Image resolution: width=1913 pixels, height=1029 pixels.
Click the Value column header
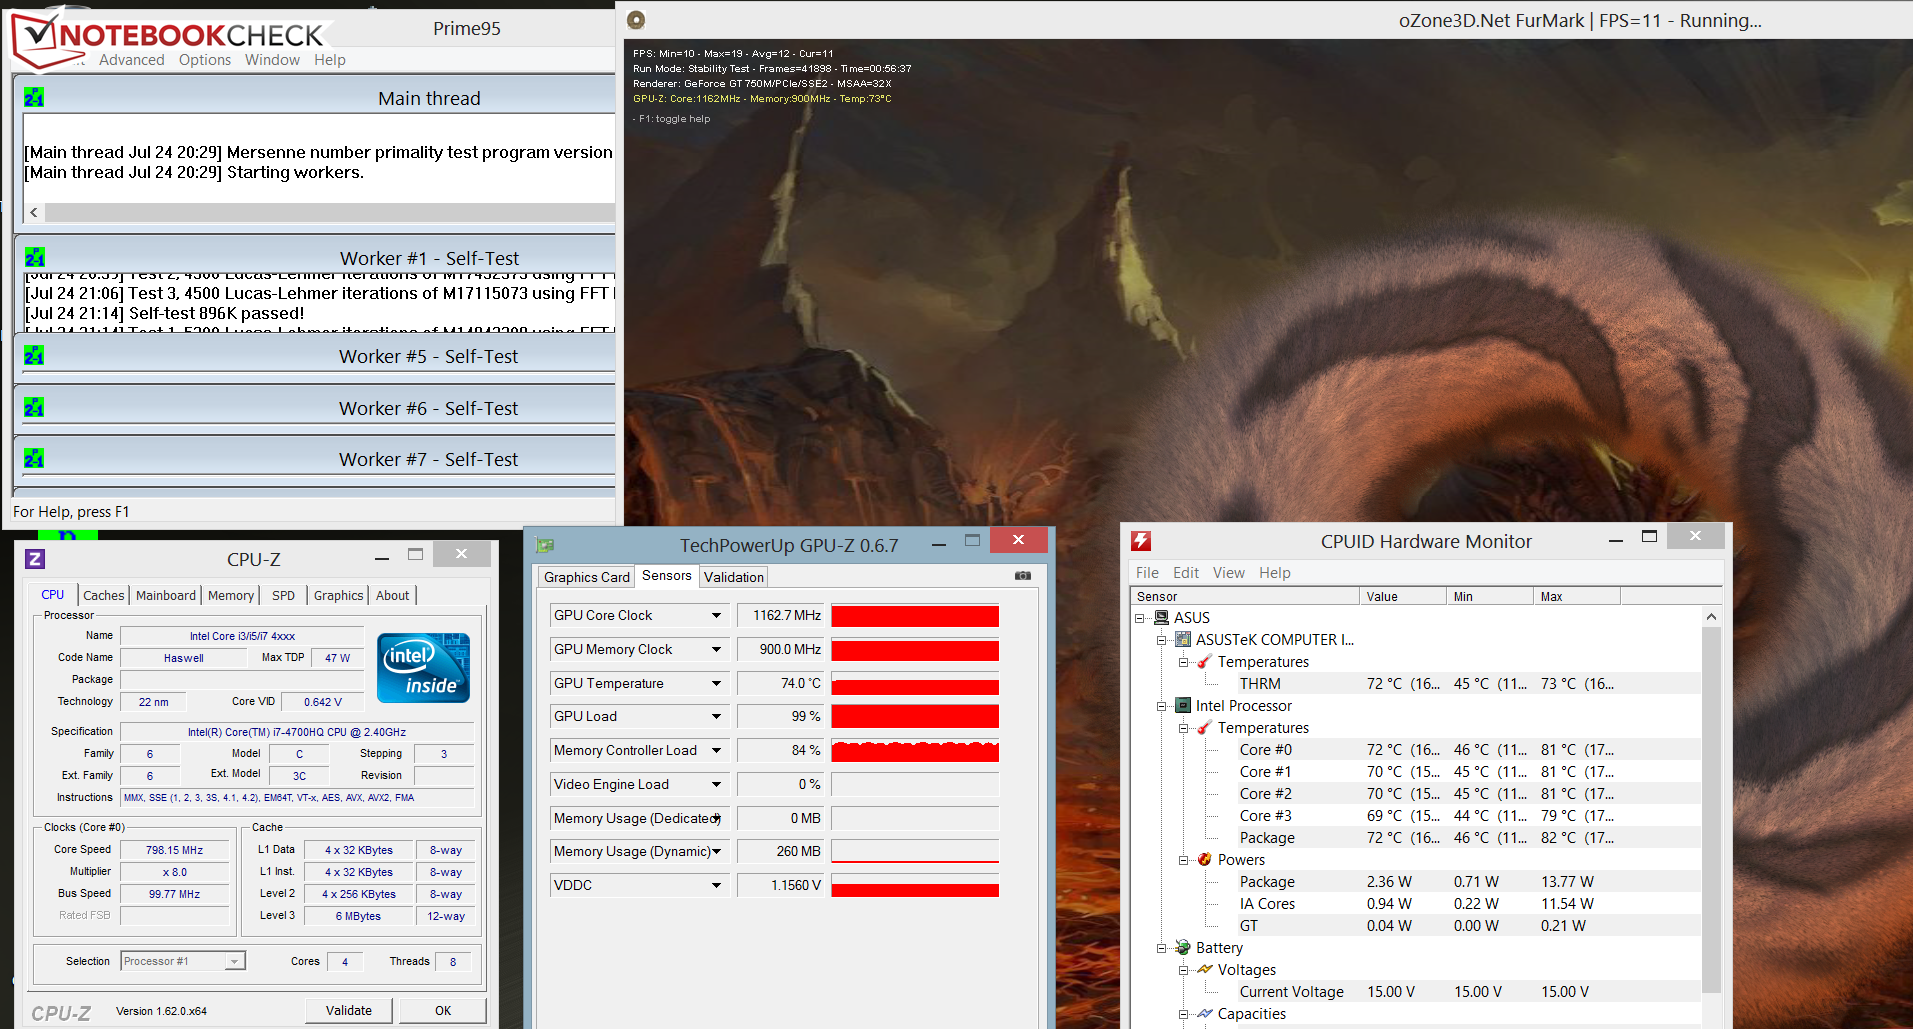pos(1403,597)
